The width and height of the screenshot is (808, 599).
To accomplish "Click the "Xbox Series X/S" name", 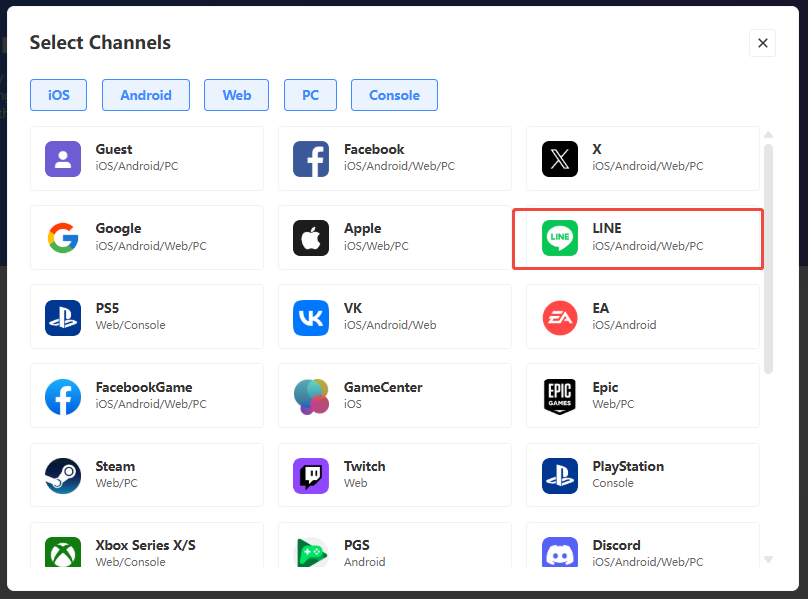I will pos(145,545).
